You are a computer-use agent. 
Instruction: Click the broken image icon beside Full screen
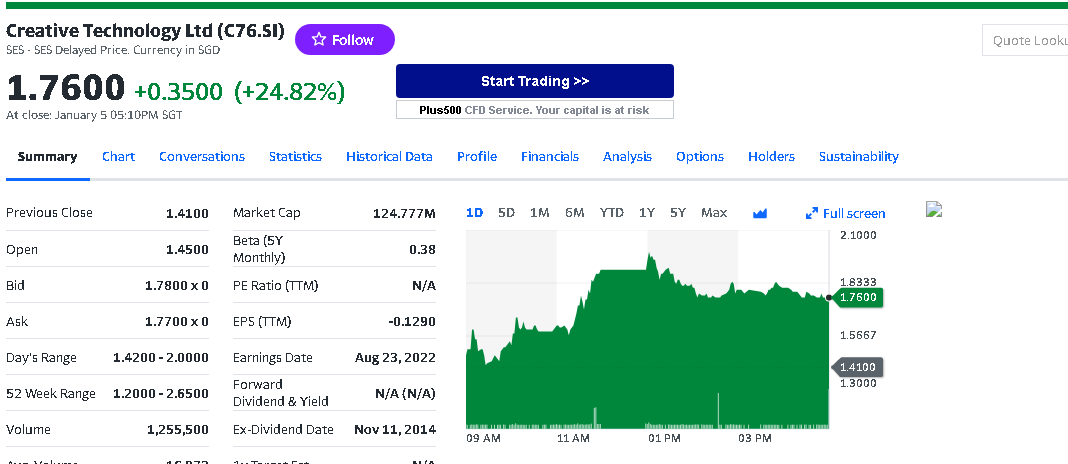[x=934, y=209]
